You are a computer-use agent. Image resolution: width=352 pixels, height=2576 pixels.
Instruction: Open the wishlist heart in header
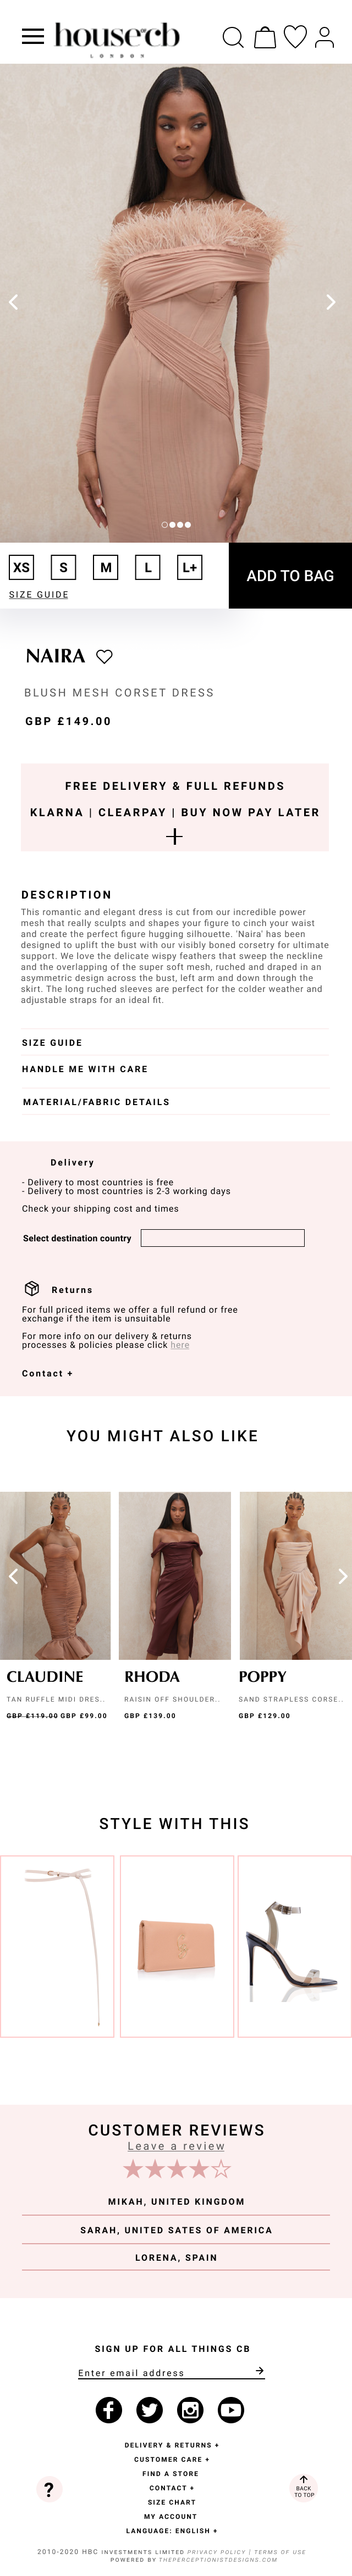coord(295,37)
